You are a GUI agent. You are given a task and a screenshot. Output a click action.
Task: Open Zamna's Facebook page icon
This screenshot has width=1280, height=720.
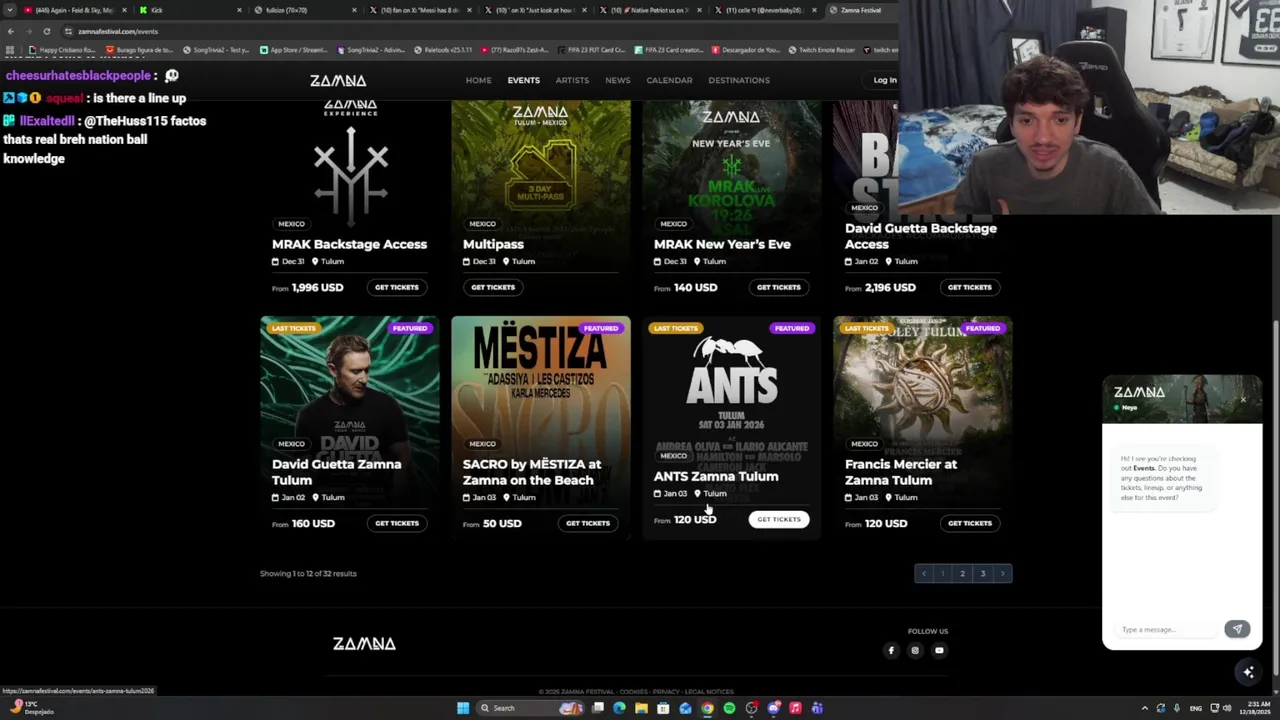(x=891, y=651)
